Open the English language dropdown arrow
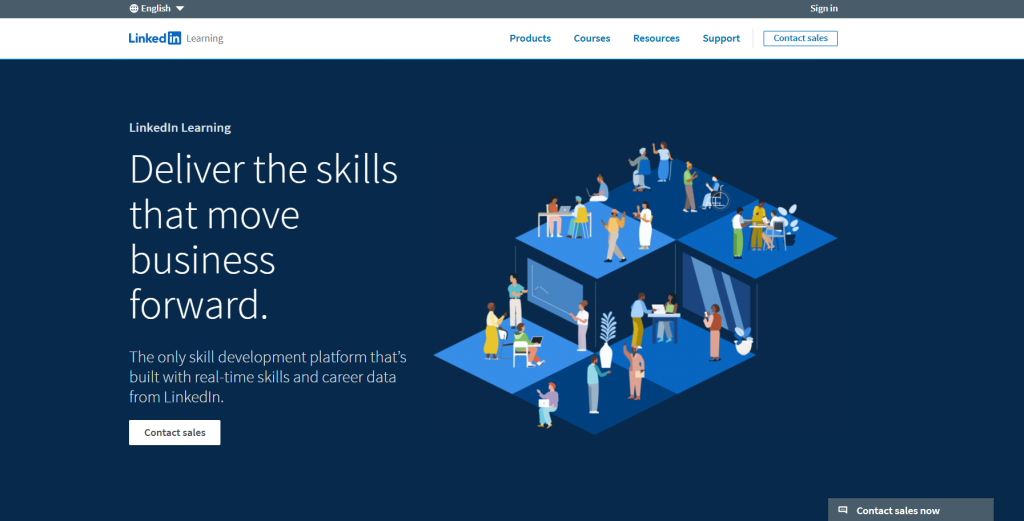This screenshot has height=521, width=1024. pyautogui.click(x=180, y=8)
